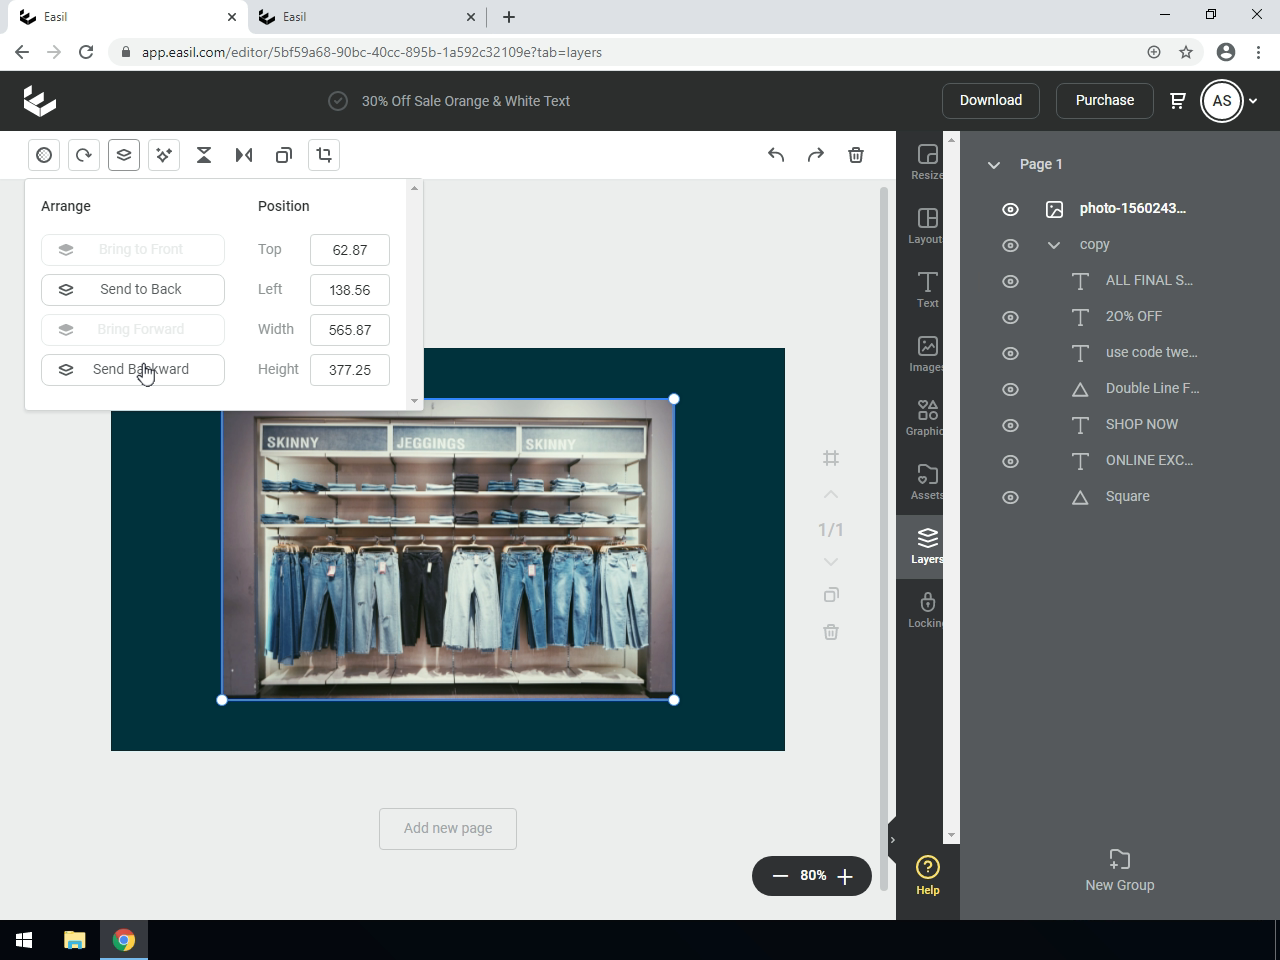Click the Width position input field

[x=349, y=330]
